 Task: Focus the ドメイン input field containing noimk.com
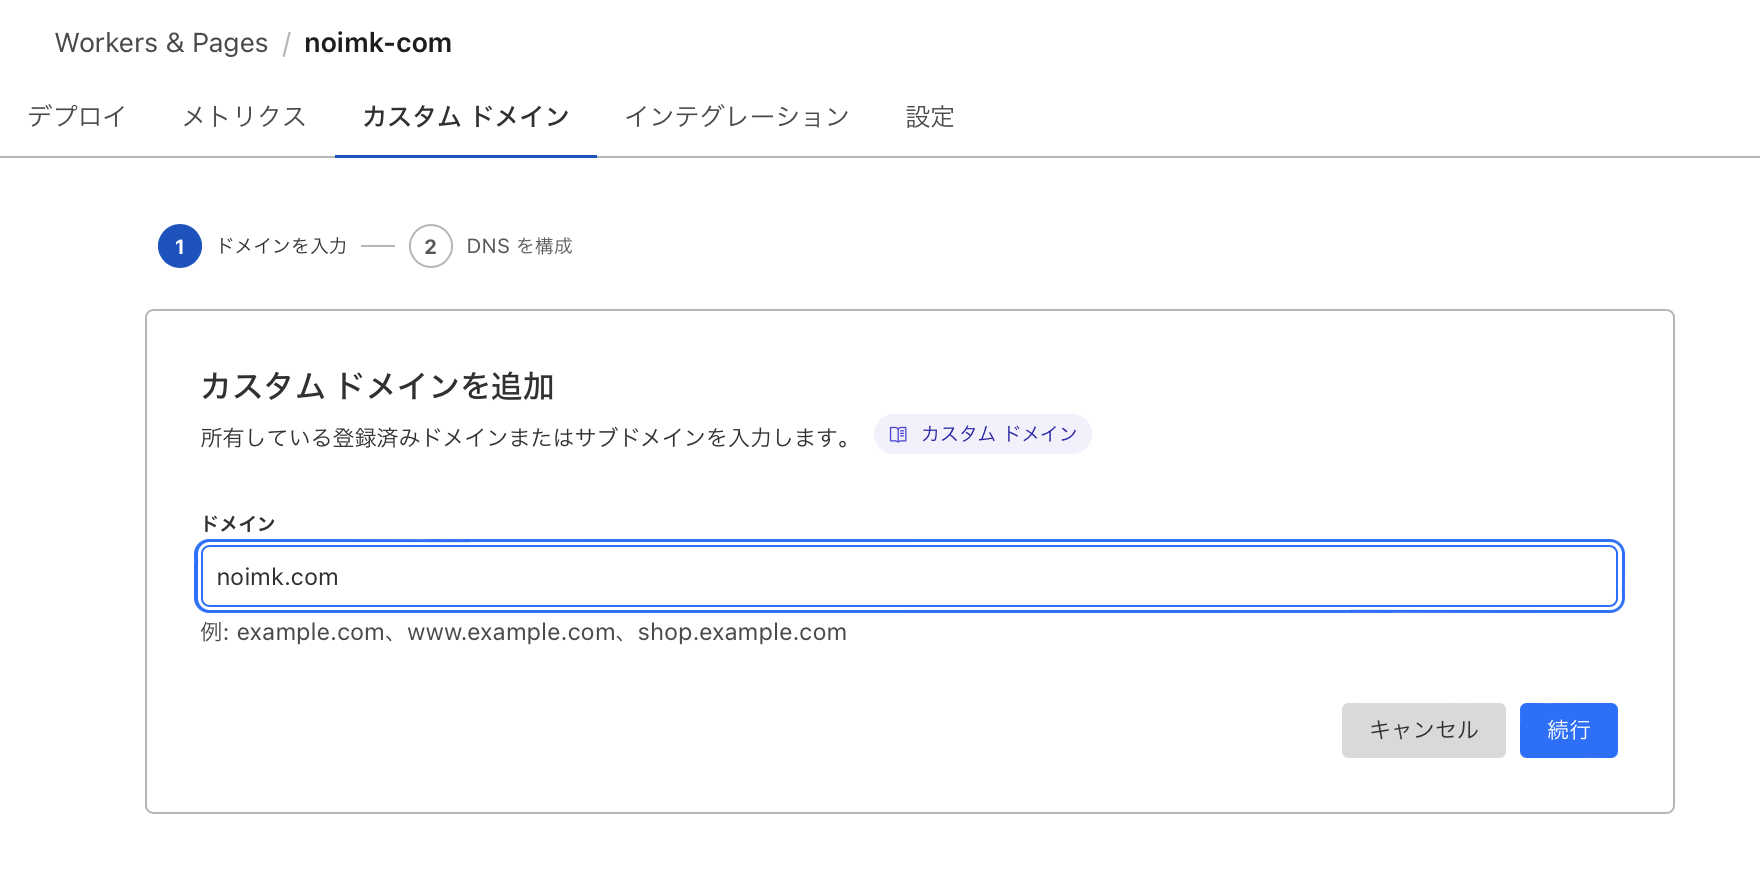tap(909, 576)
